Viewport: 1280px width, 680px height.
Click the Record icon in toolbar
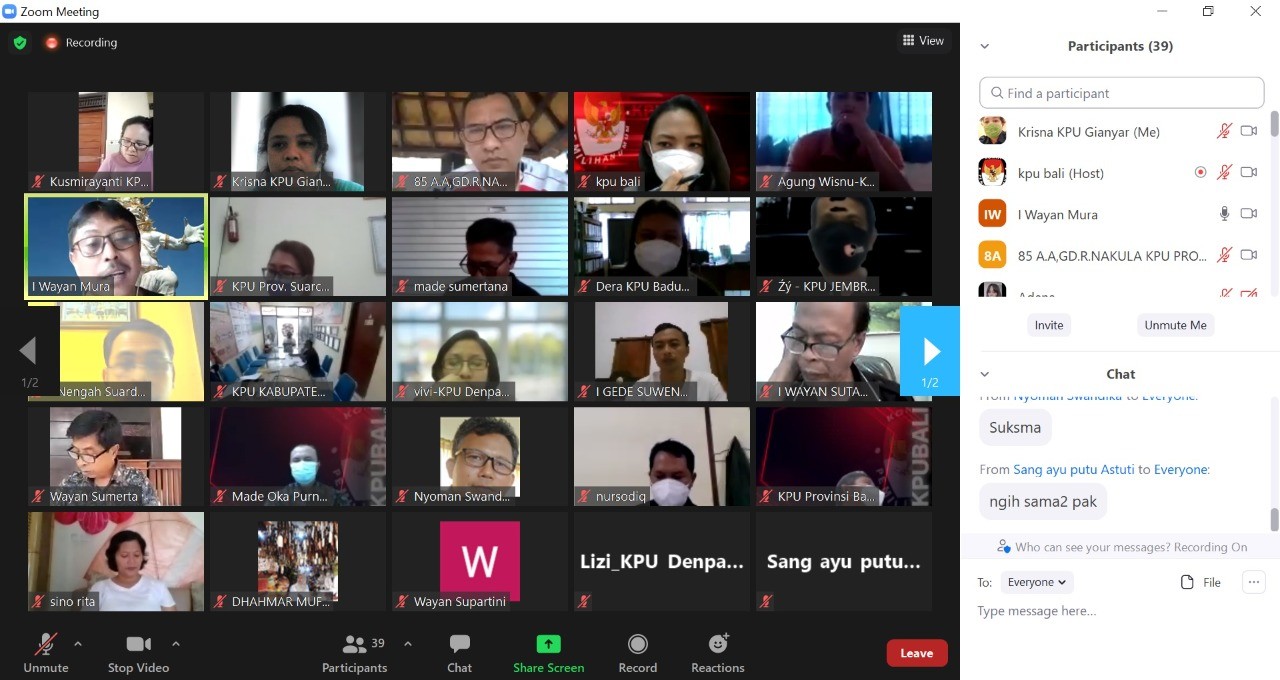pos(637,645)
